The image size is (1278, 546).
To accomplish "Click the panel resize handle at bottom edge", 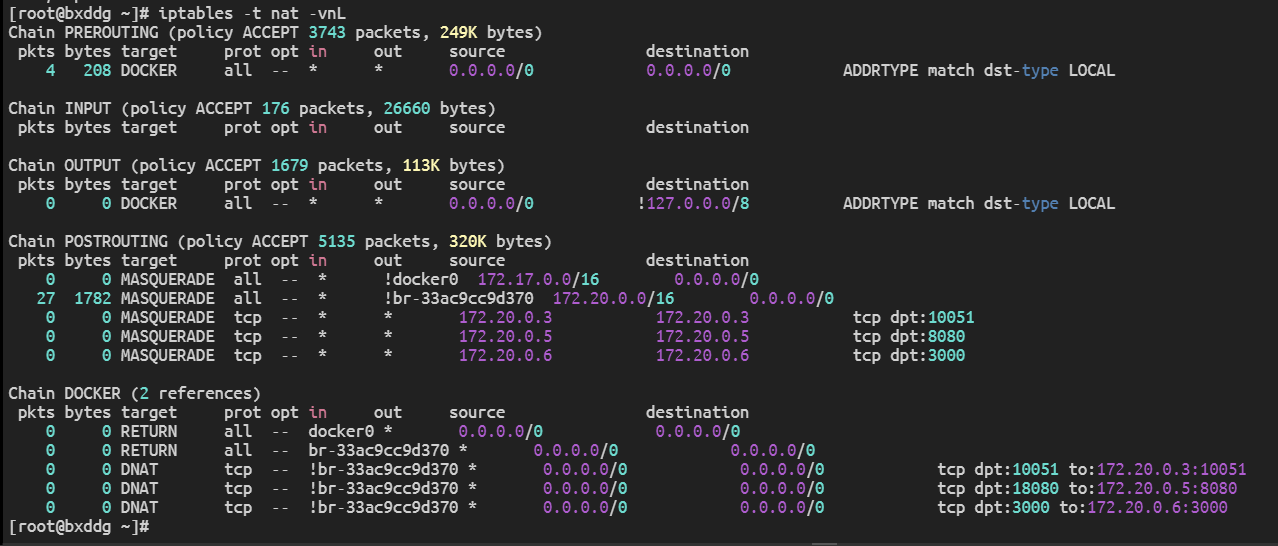I will click(x=825, y=543).
